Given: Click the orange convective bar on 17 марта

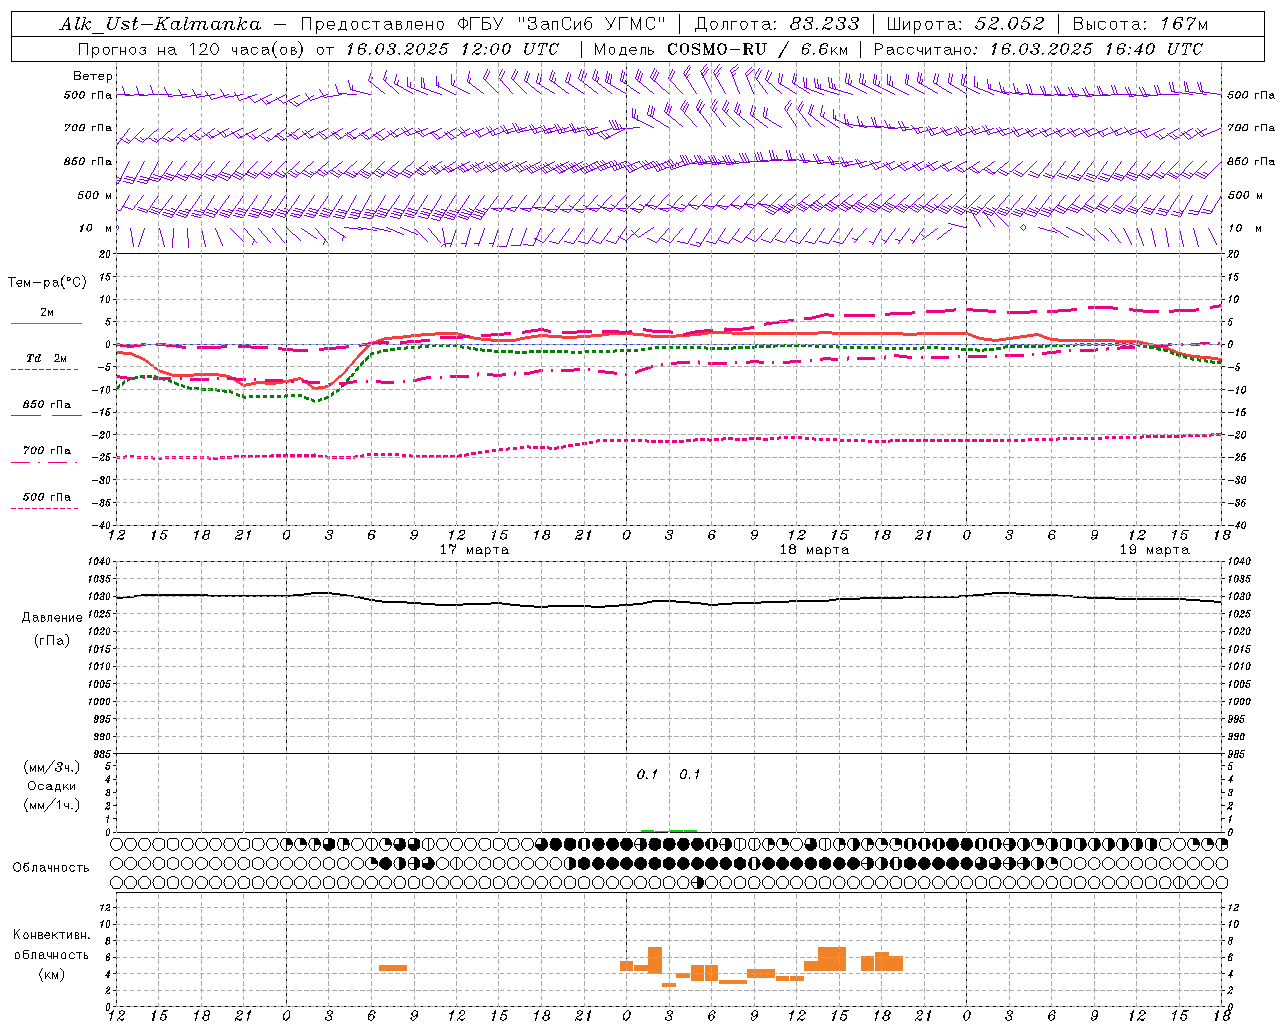Looking at the screenshot, I should tap(393, 968).
